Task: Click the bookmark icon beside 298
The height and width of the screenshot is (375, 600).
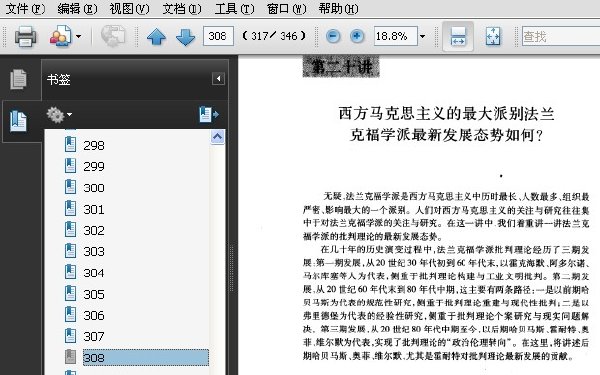Action: click(70, 145)
